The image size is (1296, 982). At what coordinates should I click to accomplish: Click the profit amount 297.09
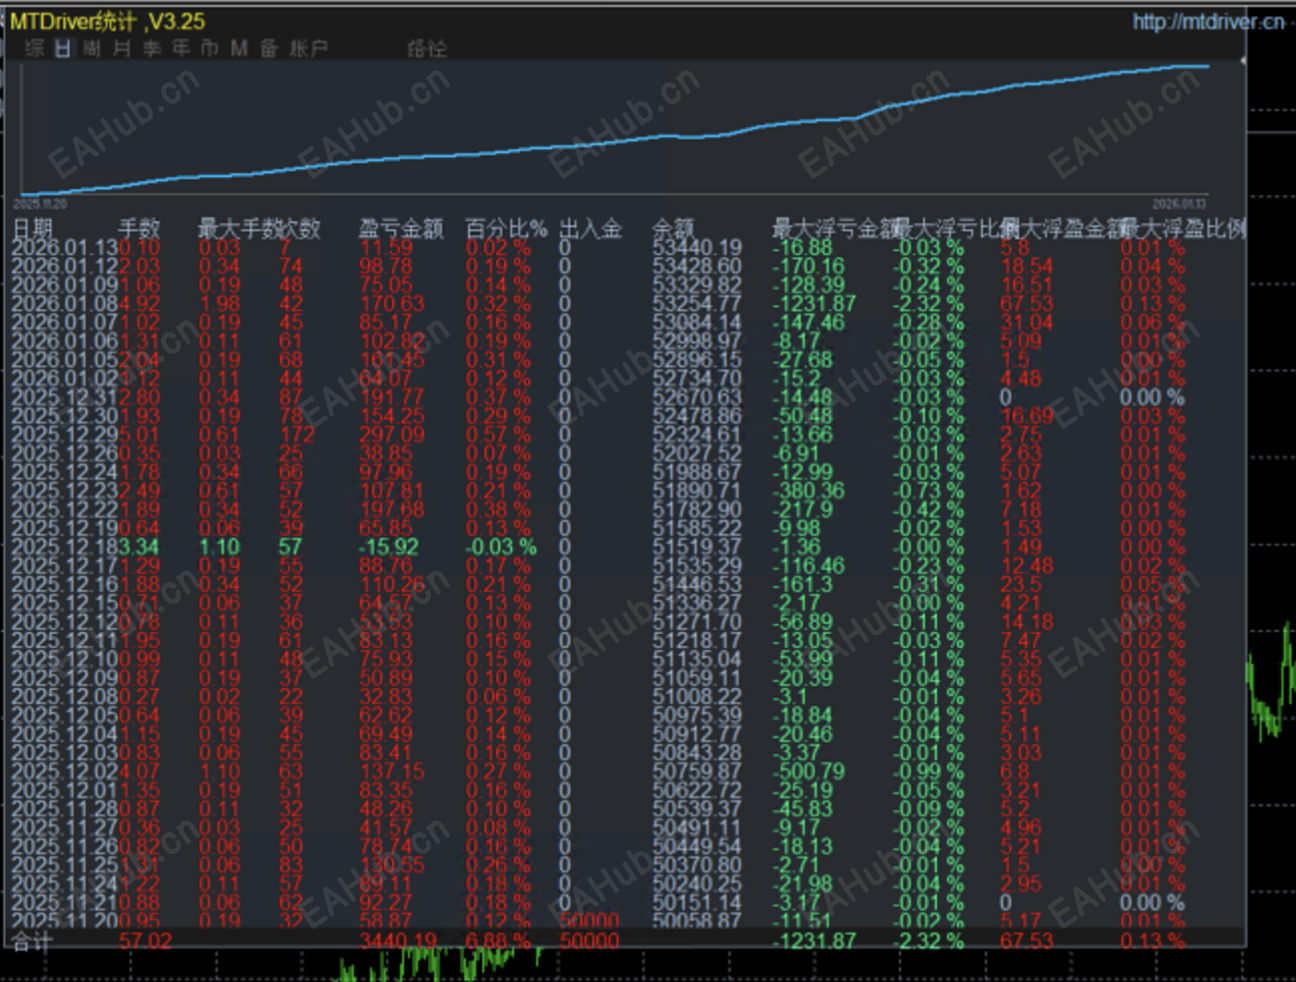[392, 435]
